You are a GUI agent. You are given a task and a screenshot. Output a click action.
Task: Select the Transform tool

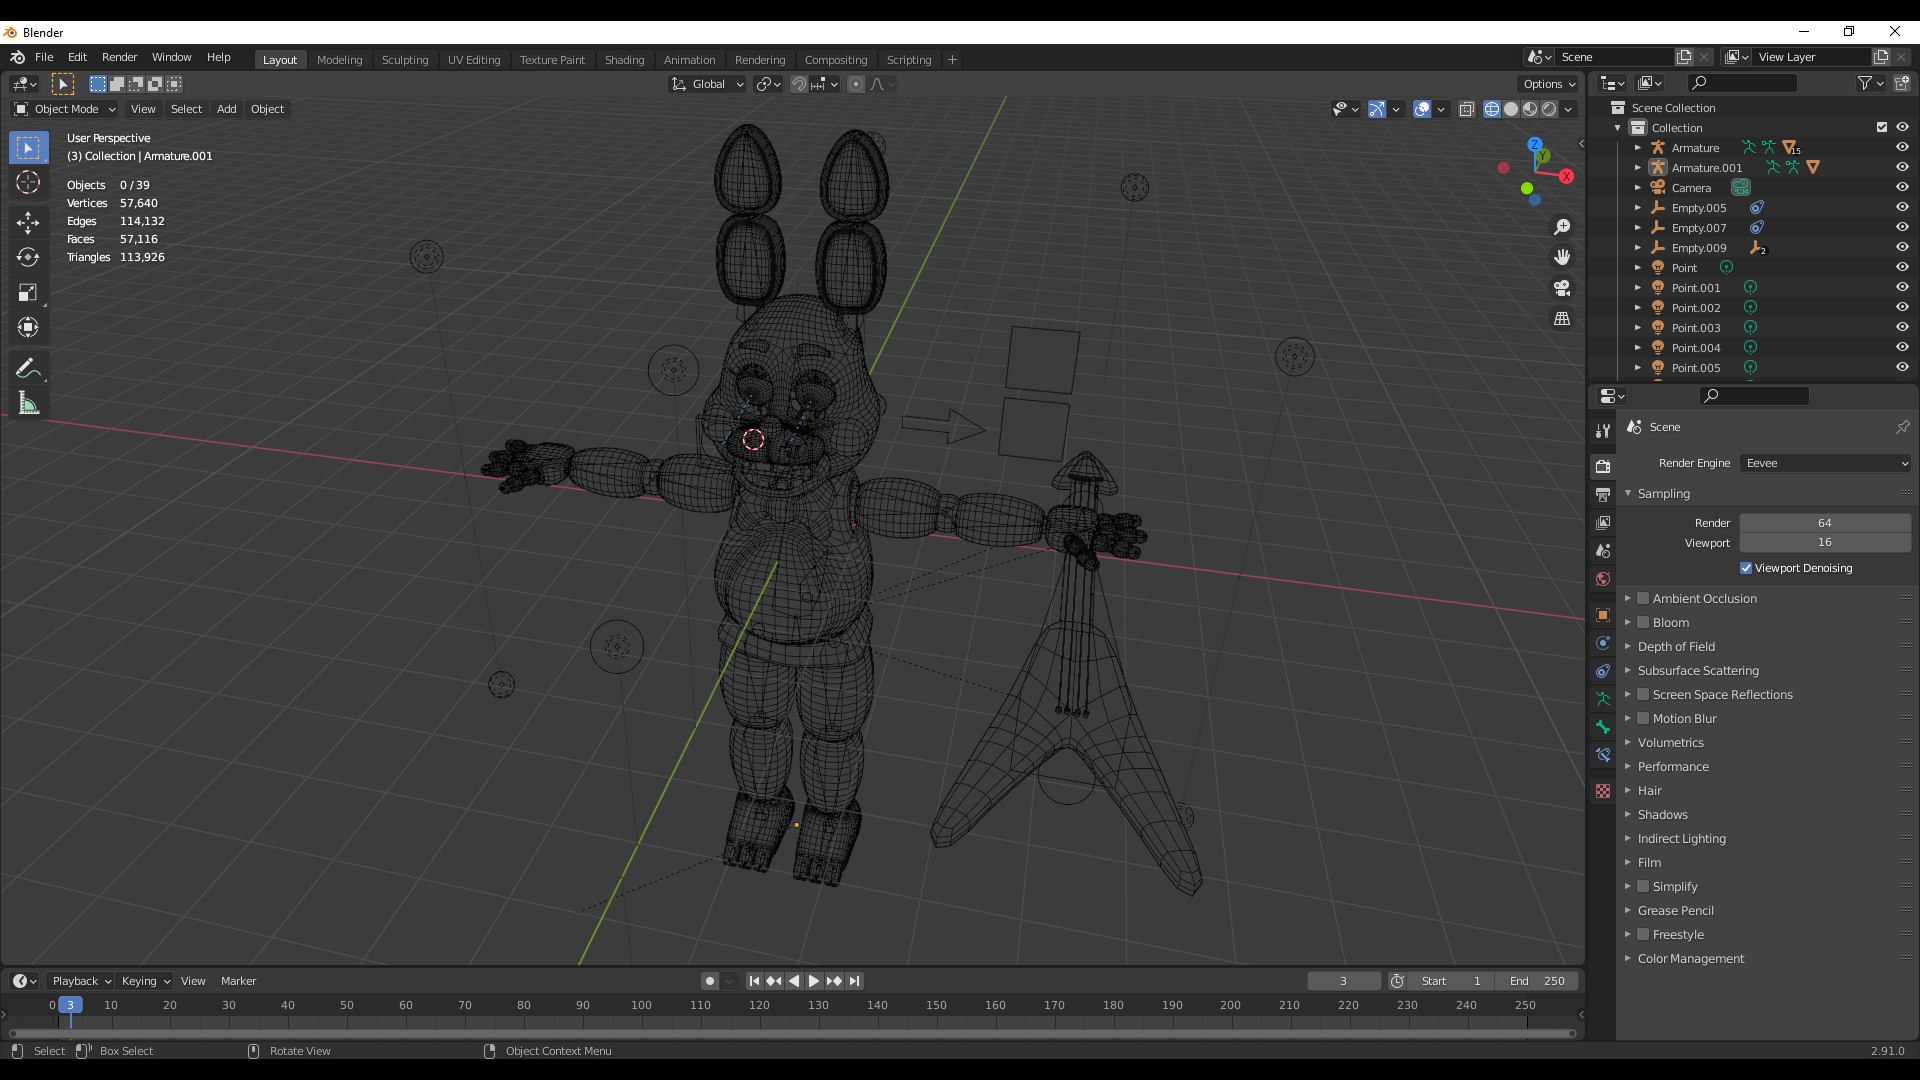(x=28, y=328)
